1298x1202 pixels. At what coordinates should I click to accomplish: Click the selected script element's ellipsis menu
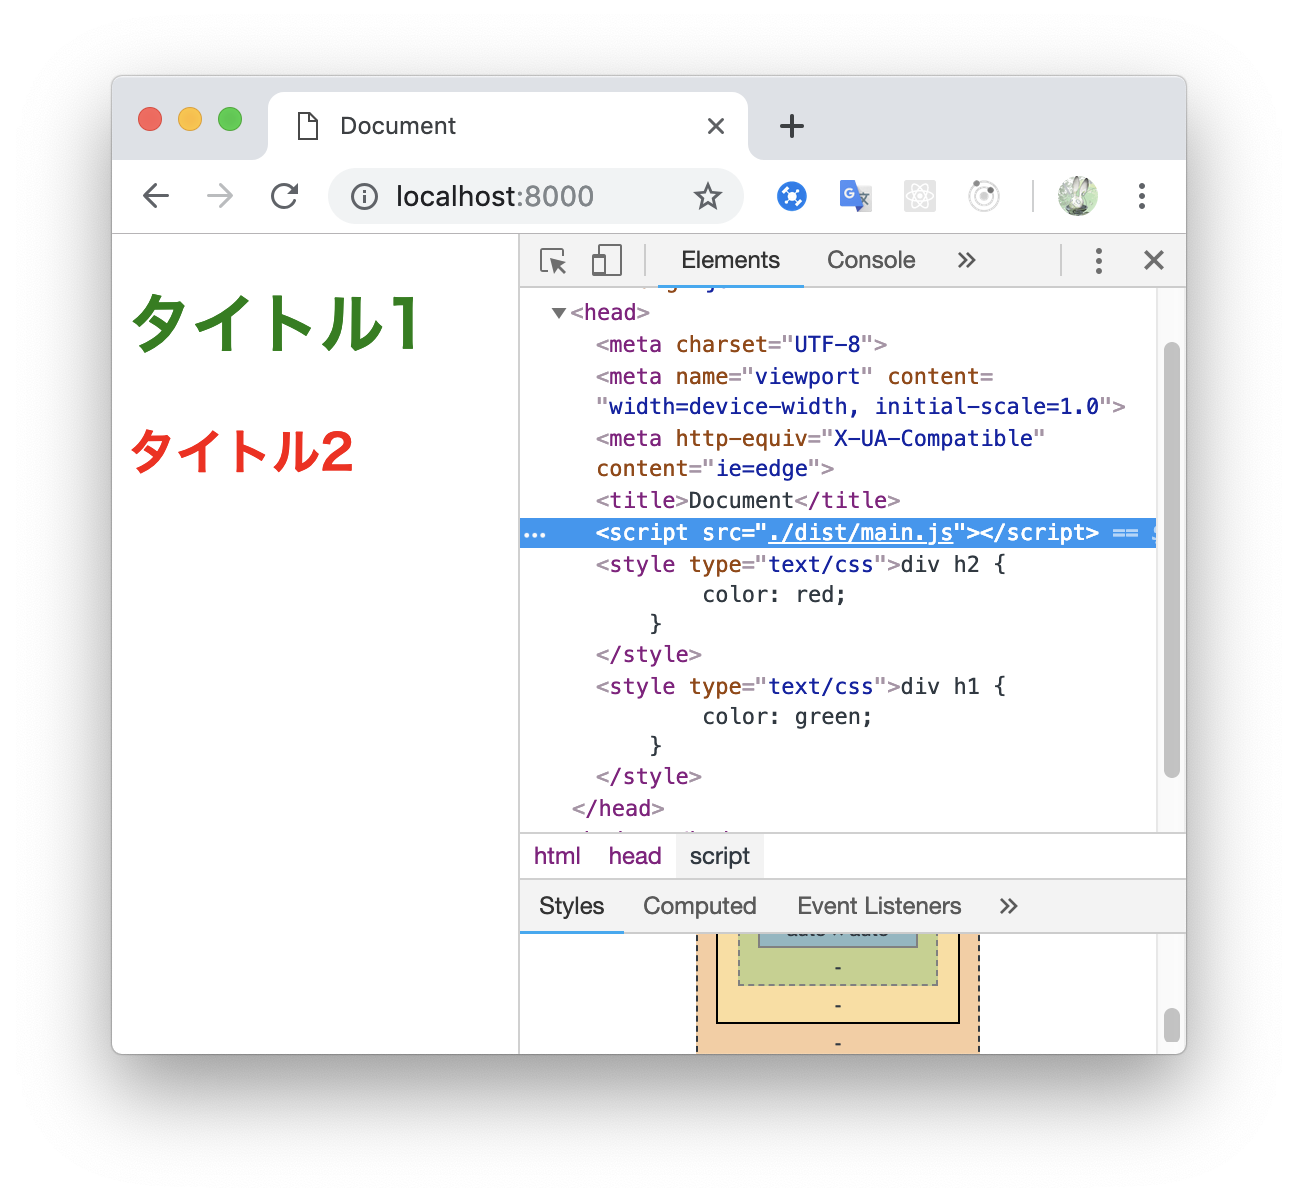[535, 533]
